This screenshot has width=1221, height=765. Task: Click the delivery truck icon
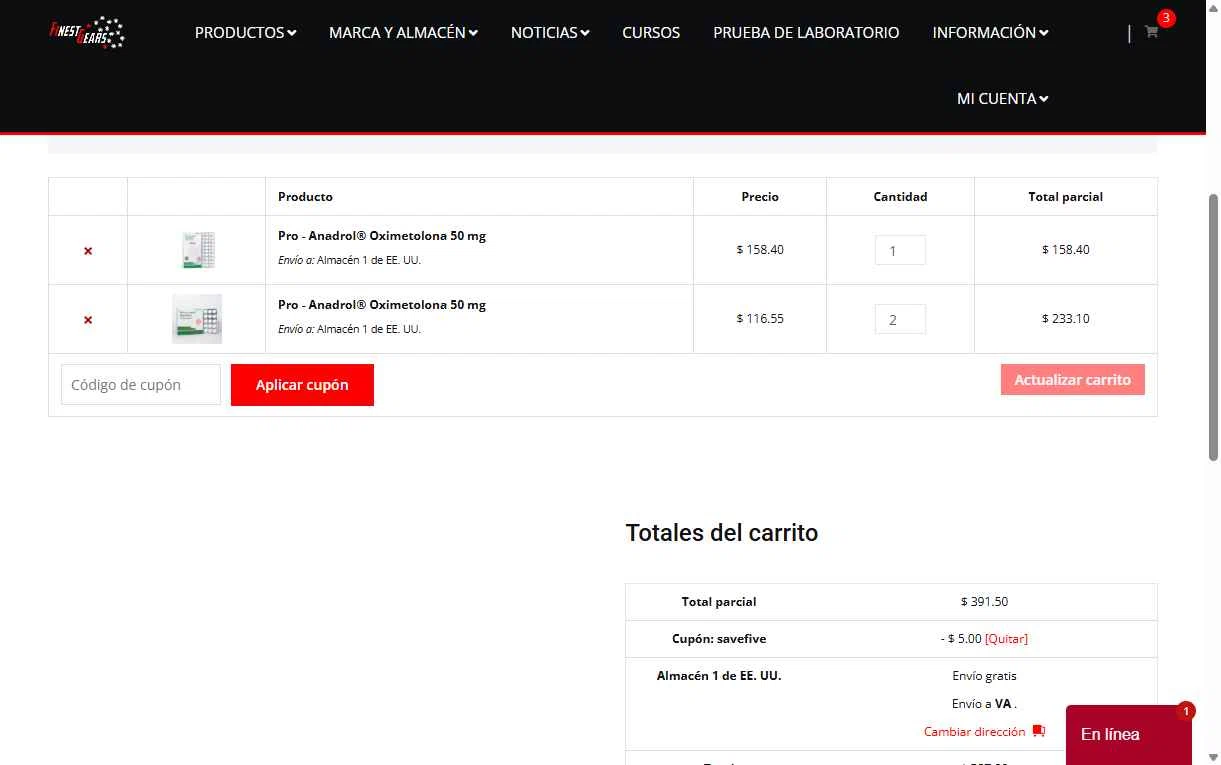(1039, 731)
